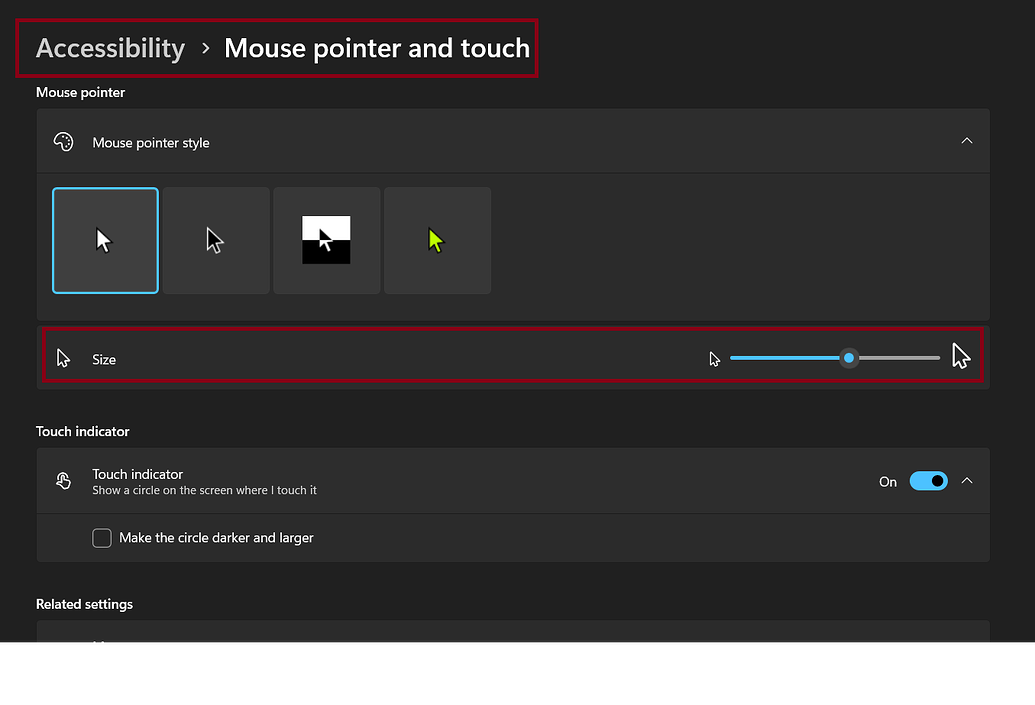Collapse the Mouse pointer style section
1035x705 pixels.
[x=967, y=141]
